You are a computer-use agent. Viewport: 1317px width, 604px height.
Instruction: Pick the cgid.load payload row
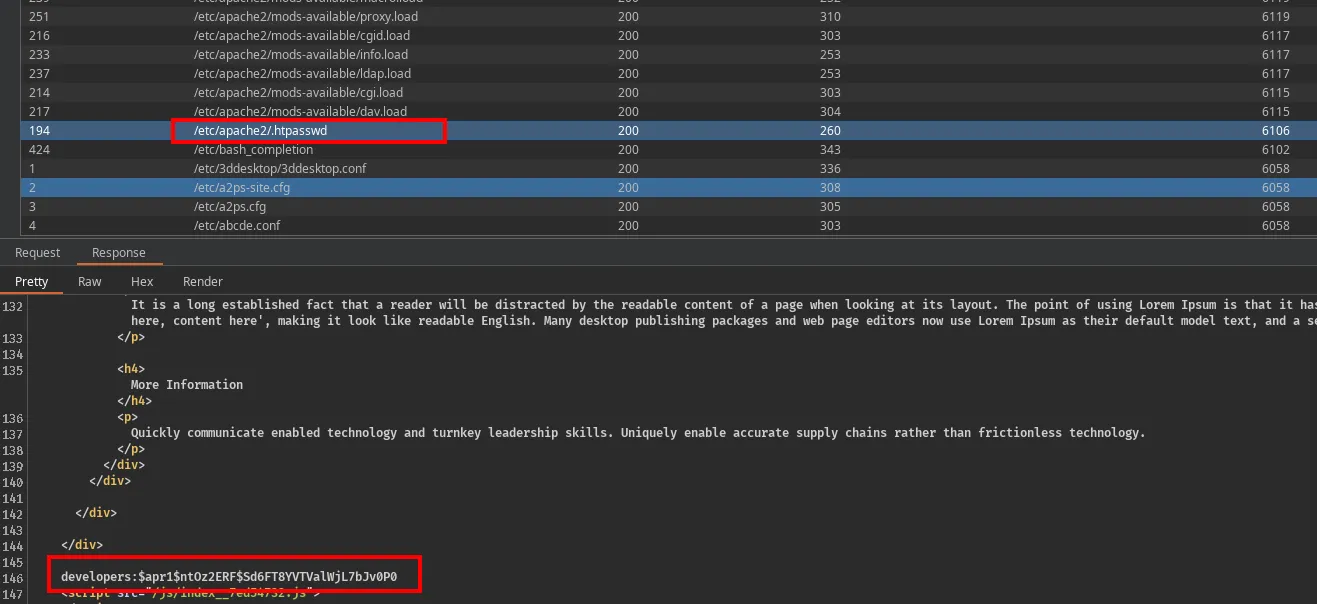click(301, 36)
